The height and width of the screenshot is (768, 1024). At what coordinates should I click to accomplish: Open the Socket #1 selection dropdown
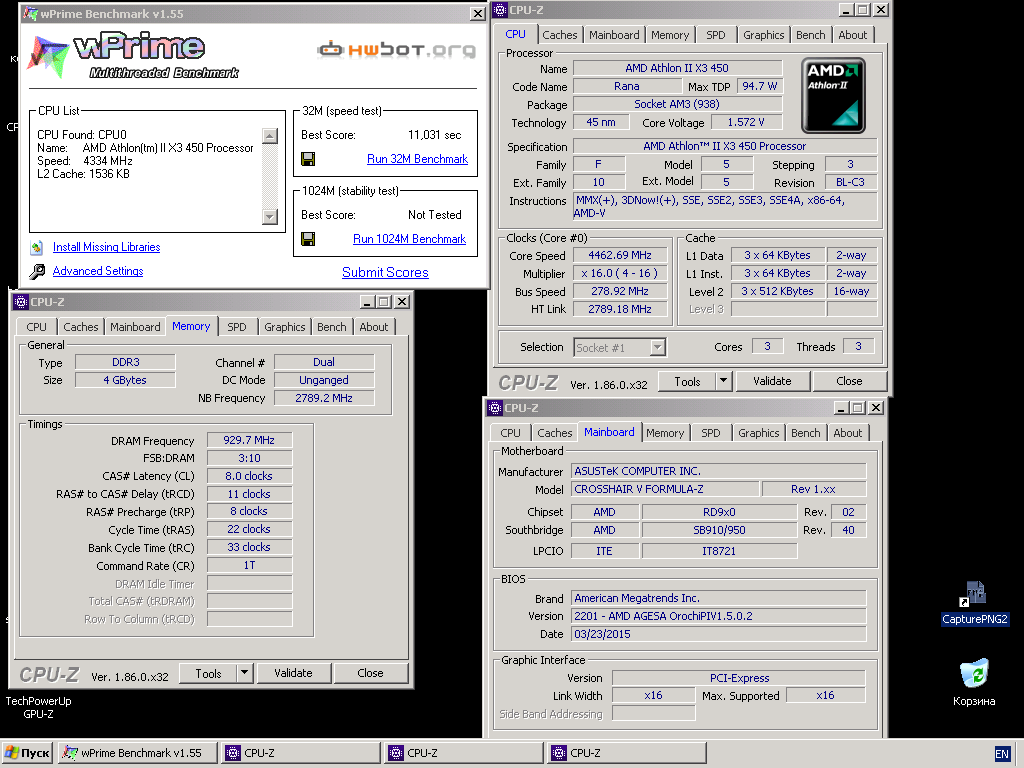[x=658, y=347]
